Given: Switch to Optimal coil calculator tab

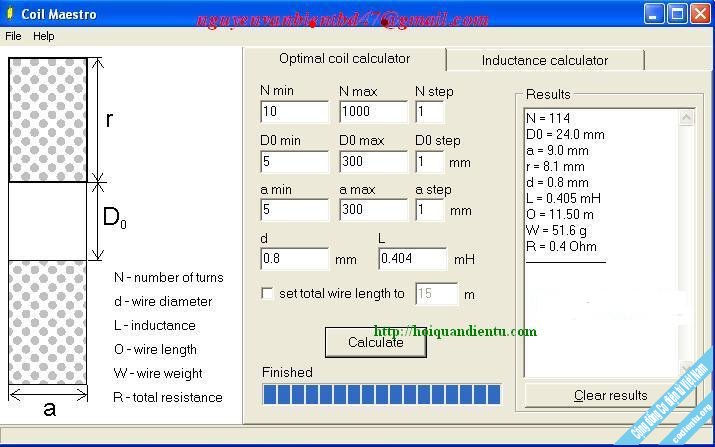Looking at the screenshot, I should [x=344, y=59].
